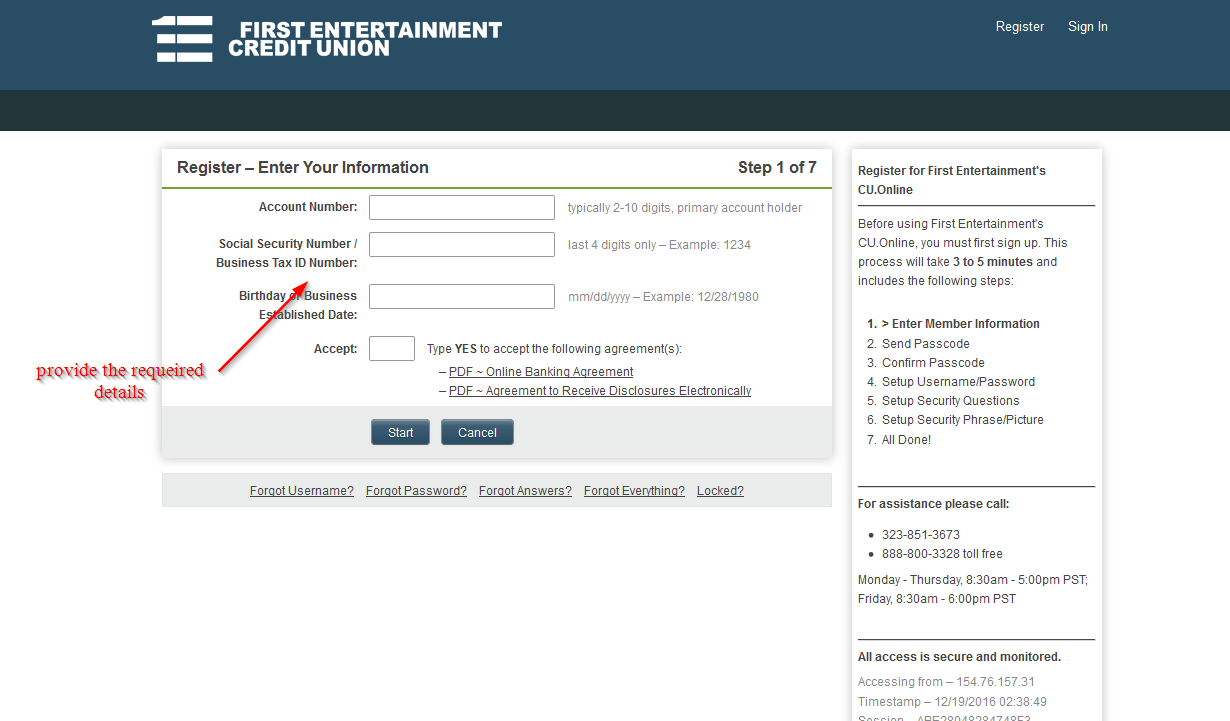This screenshot has width=1230, height=721.
Task: Focus the Account Number field
Action: [x=462, y=207]
